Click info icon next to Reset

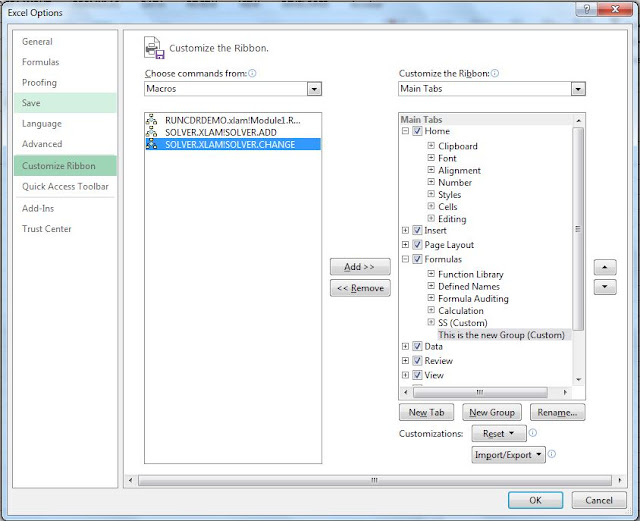click(x=533, y=433)
